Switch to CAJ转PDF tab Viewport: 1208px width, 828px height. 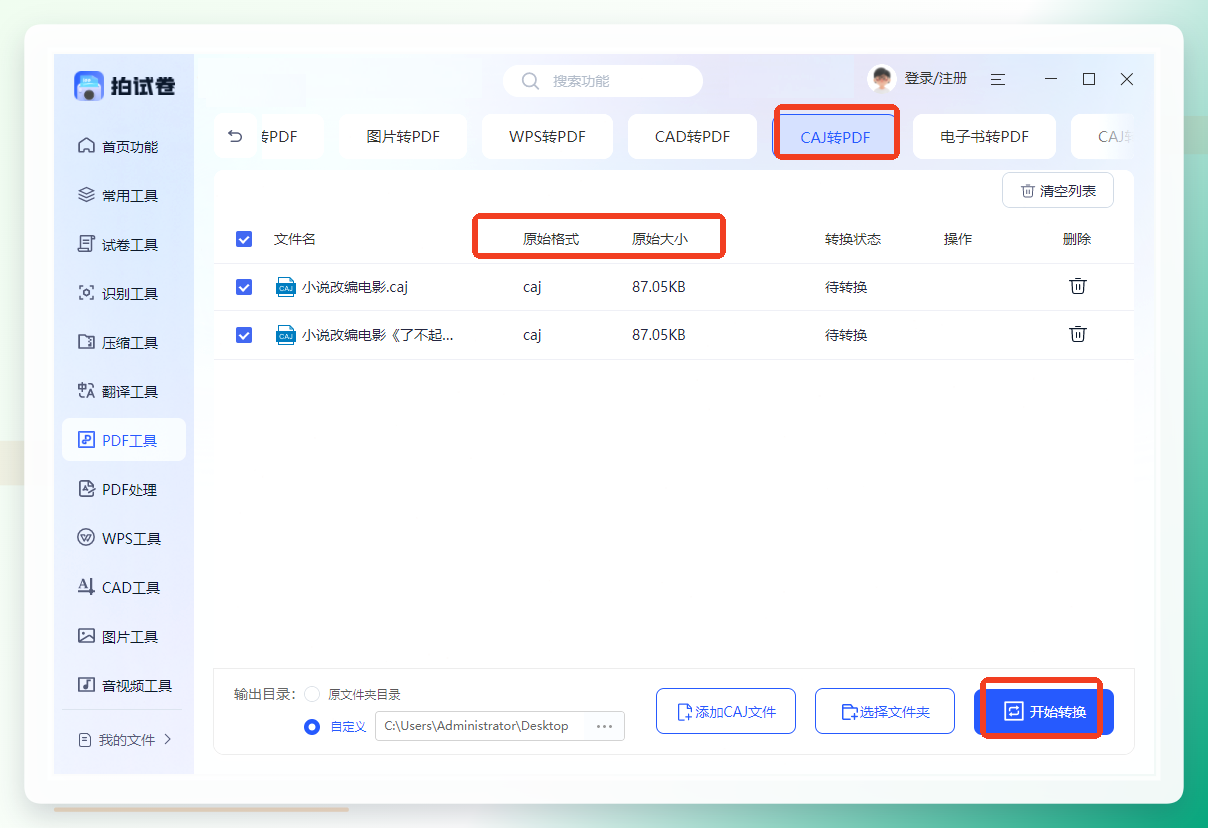835,137
